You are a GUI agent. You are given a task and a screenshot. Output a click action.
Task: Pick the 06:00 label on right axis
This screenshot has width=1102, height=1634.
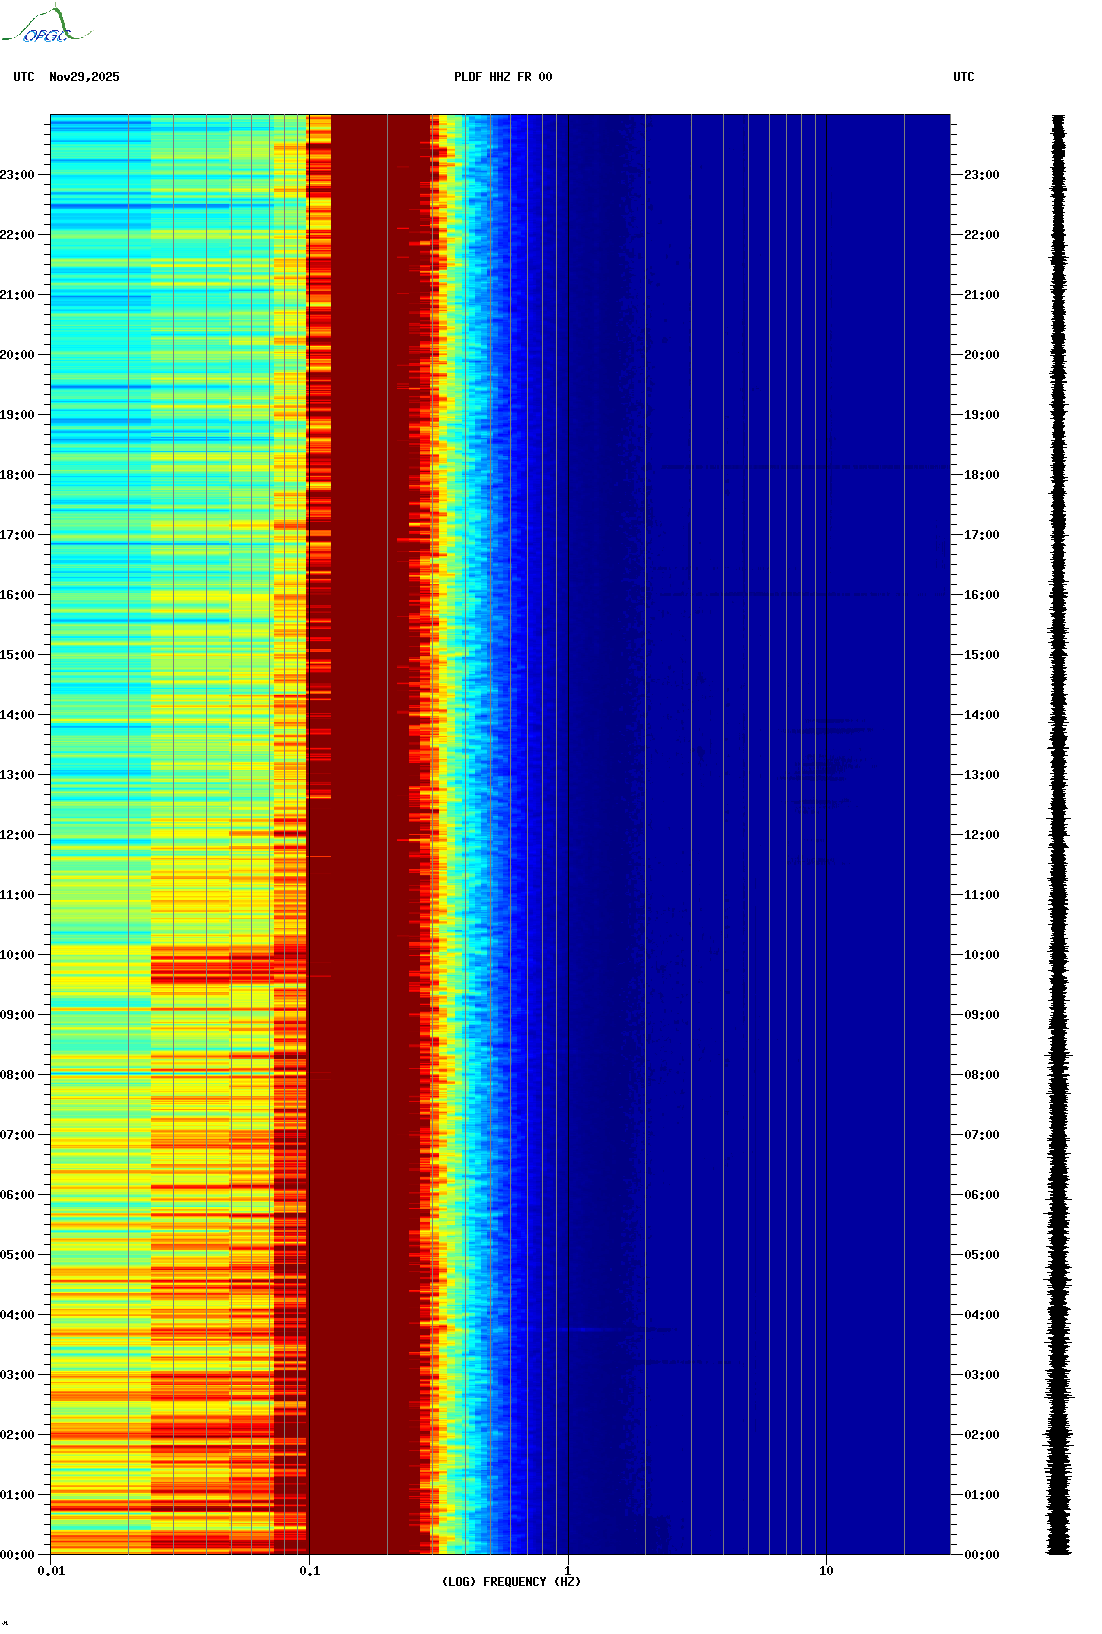point(981,1195)
